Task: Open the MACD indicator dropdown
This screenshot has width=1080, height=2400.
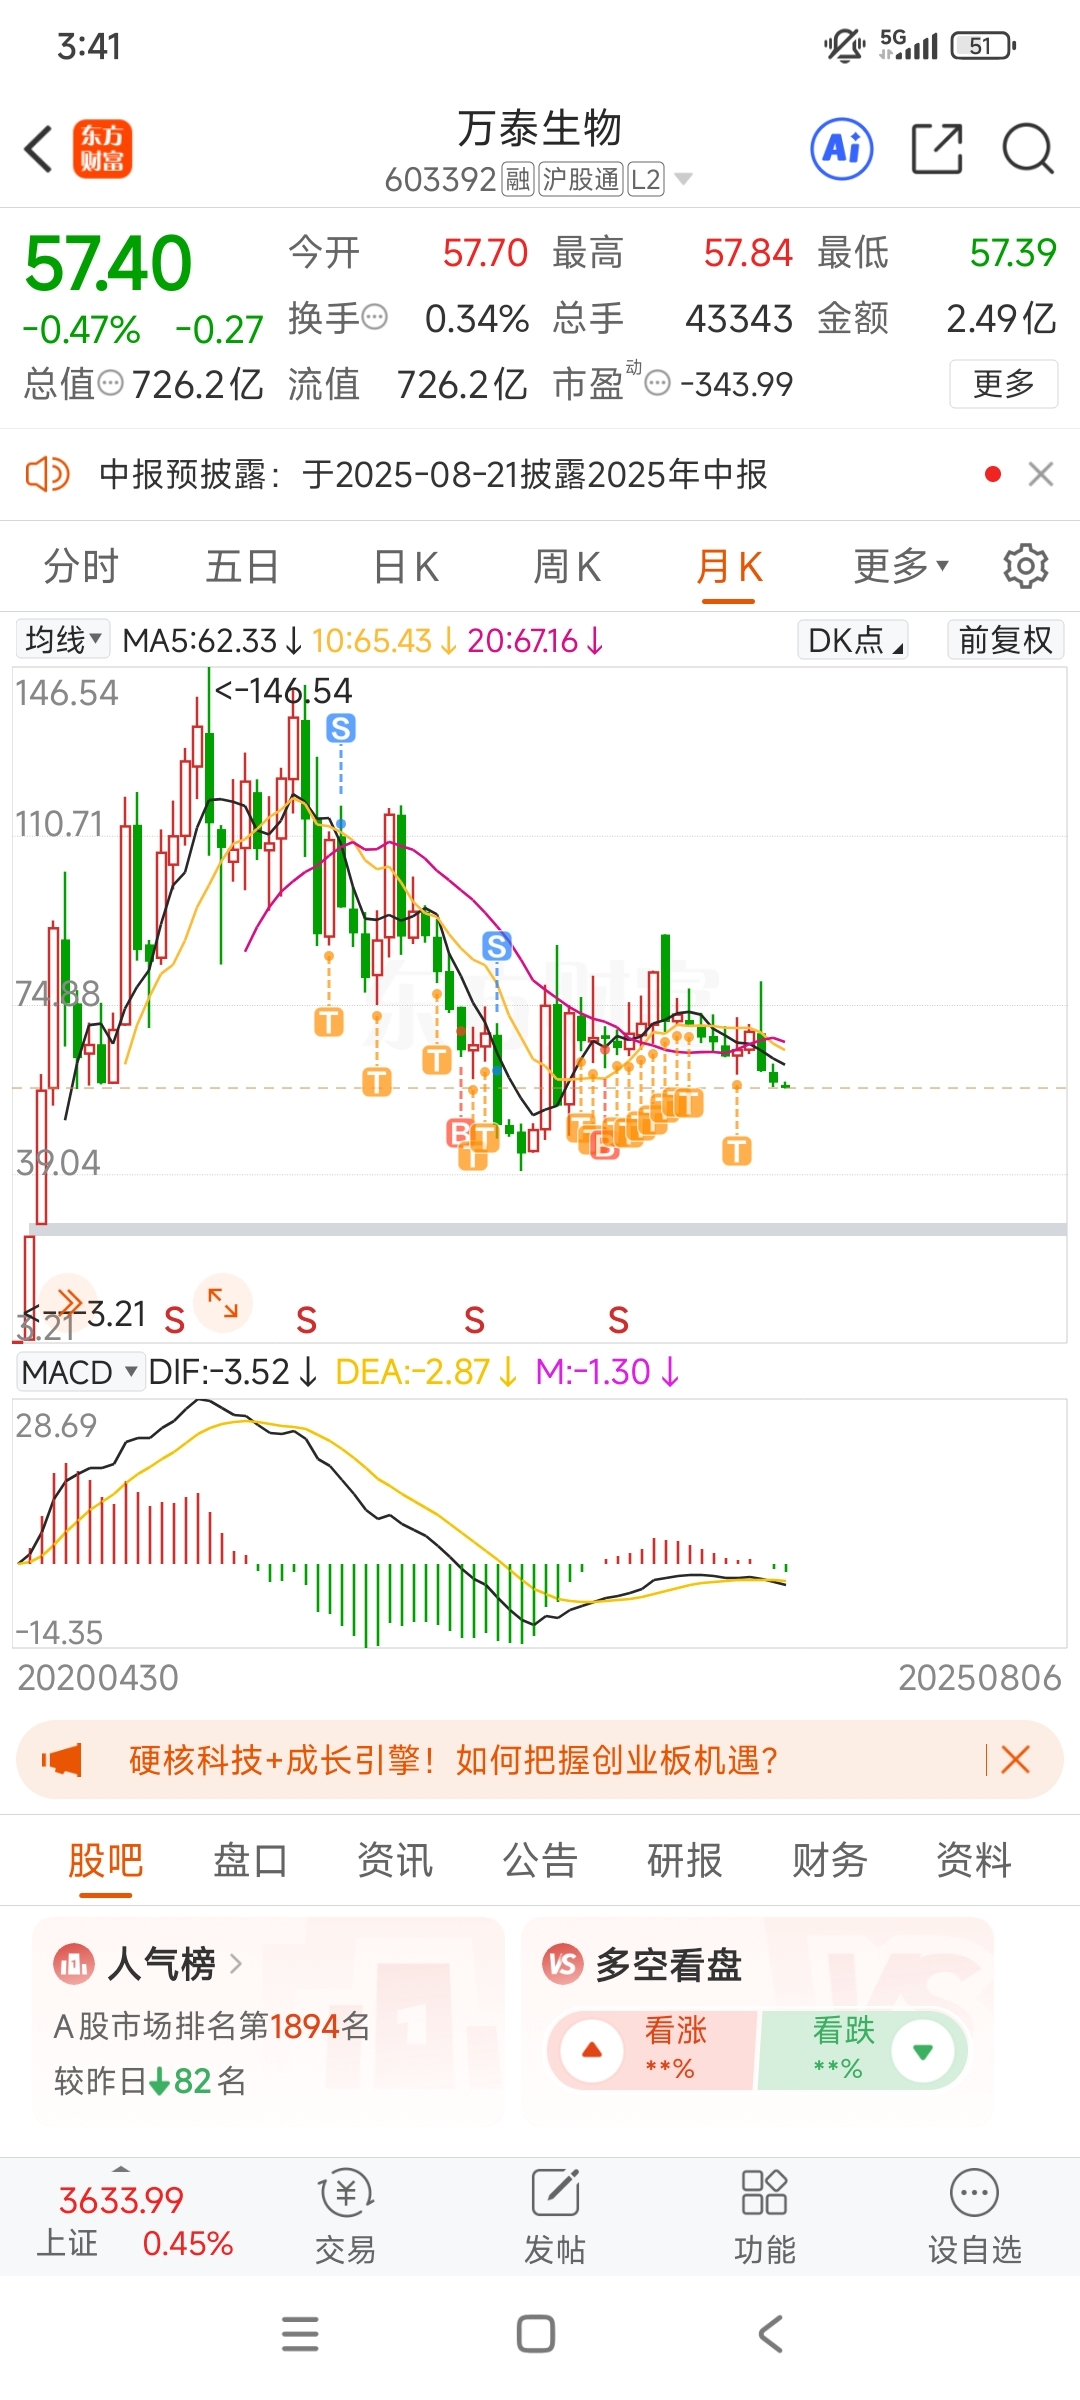Action: pyautogui.click(x=79, y=1372)
